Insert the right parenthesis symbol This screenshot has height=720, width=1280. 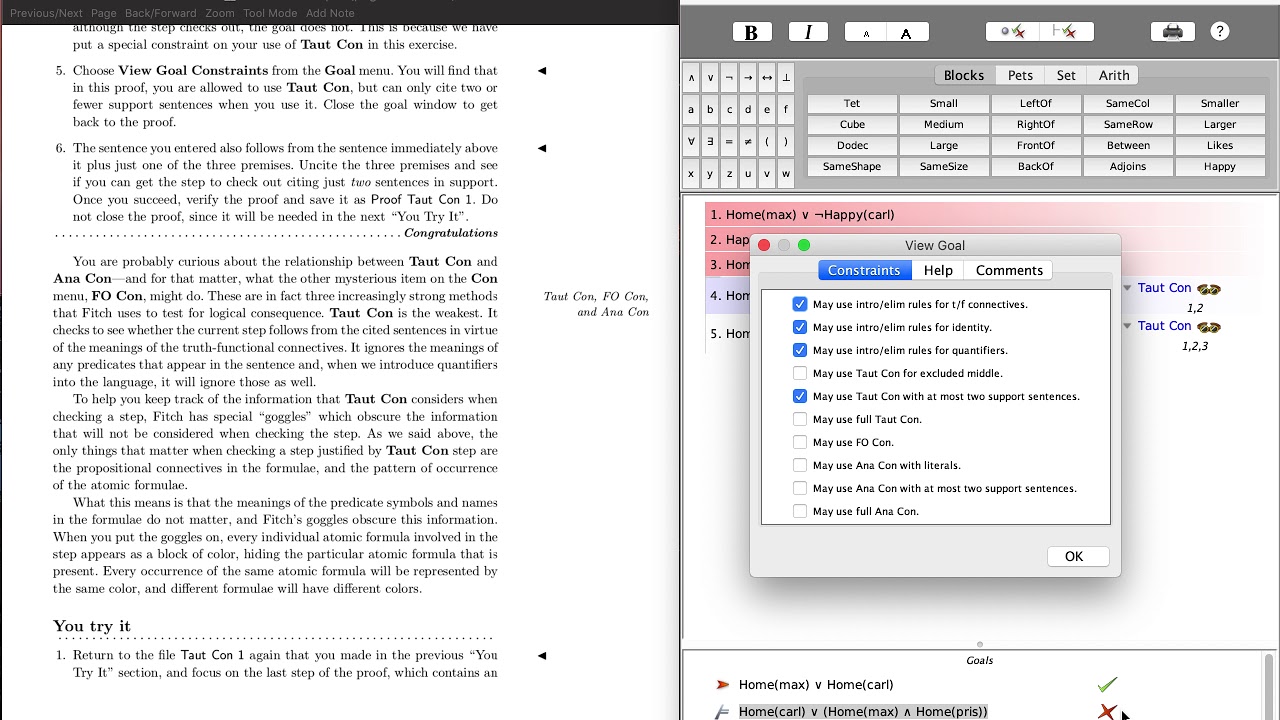point(786,141)
